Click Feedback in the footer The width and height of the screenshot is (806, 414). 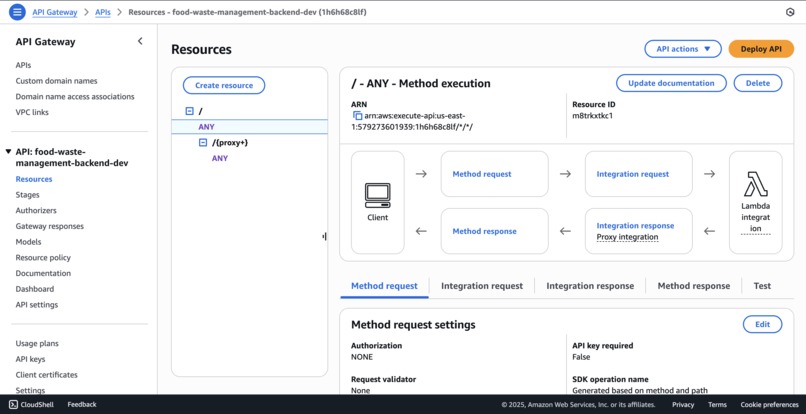pos(82,404)
